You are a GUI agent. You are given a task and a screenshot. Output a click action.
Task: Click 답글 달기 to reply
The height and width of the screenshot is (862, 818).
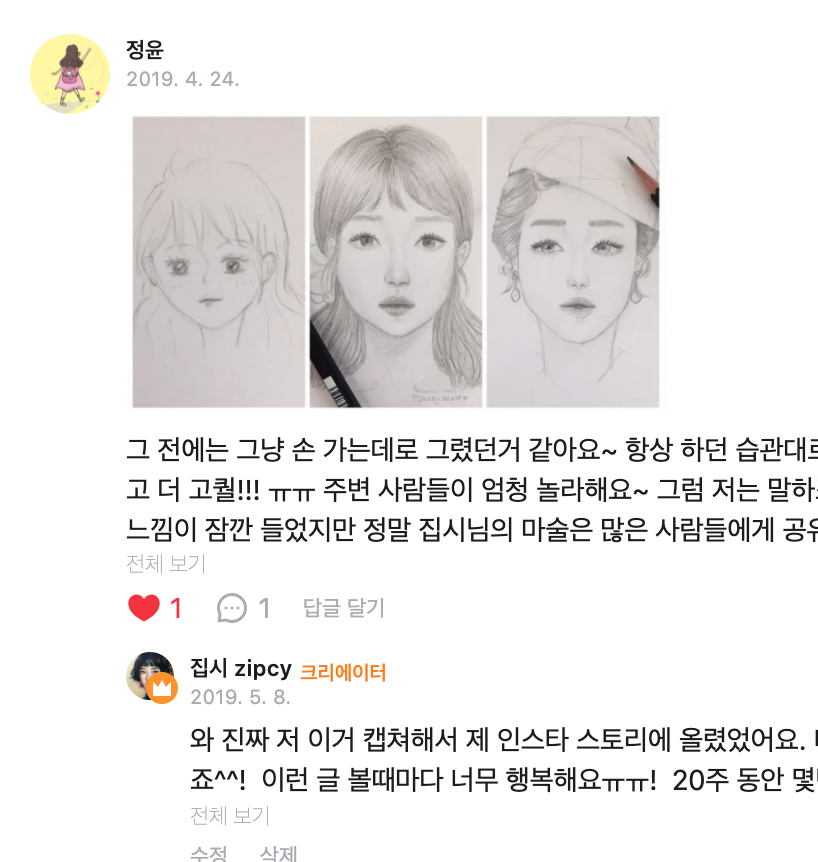point(344,608)
